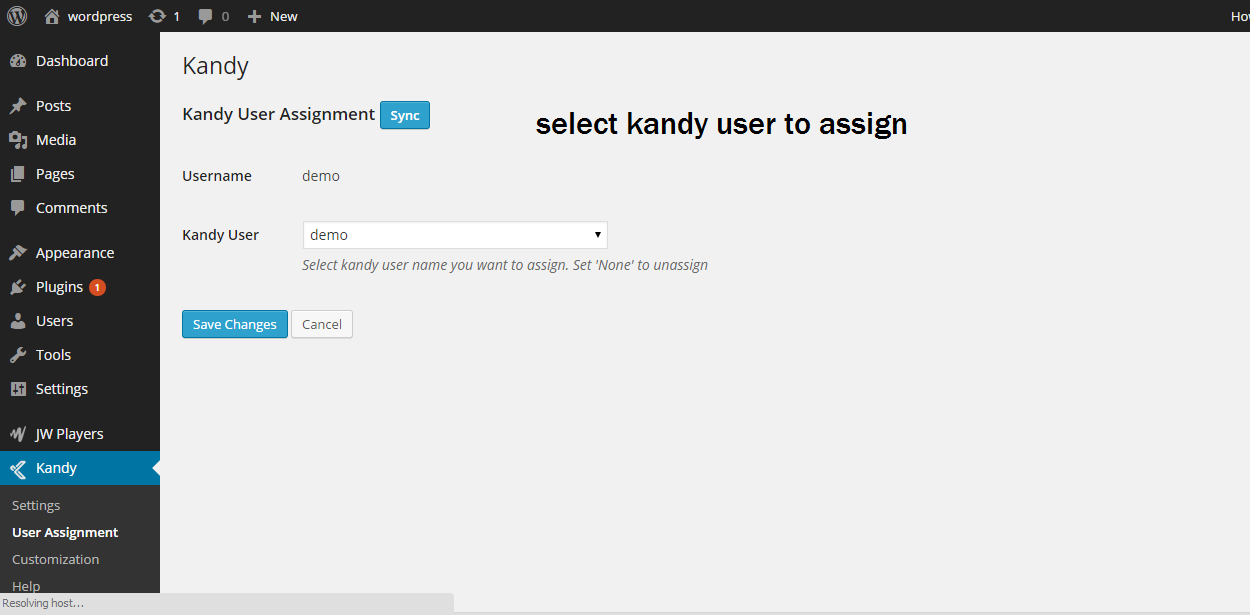Click the Tools wrench icon

(x=18, y=355)
